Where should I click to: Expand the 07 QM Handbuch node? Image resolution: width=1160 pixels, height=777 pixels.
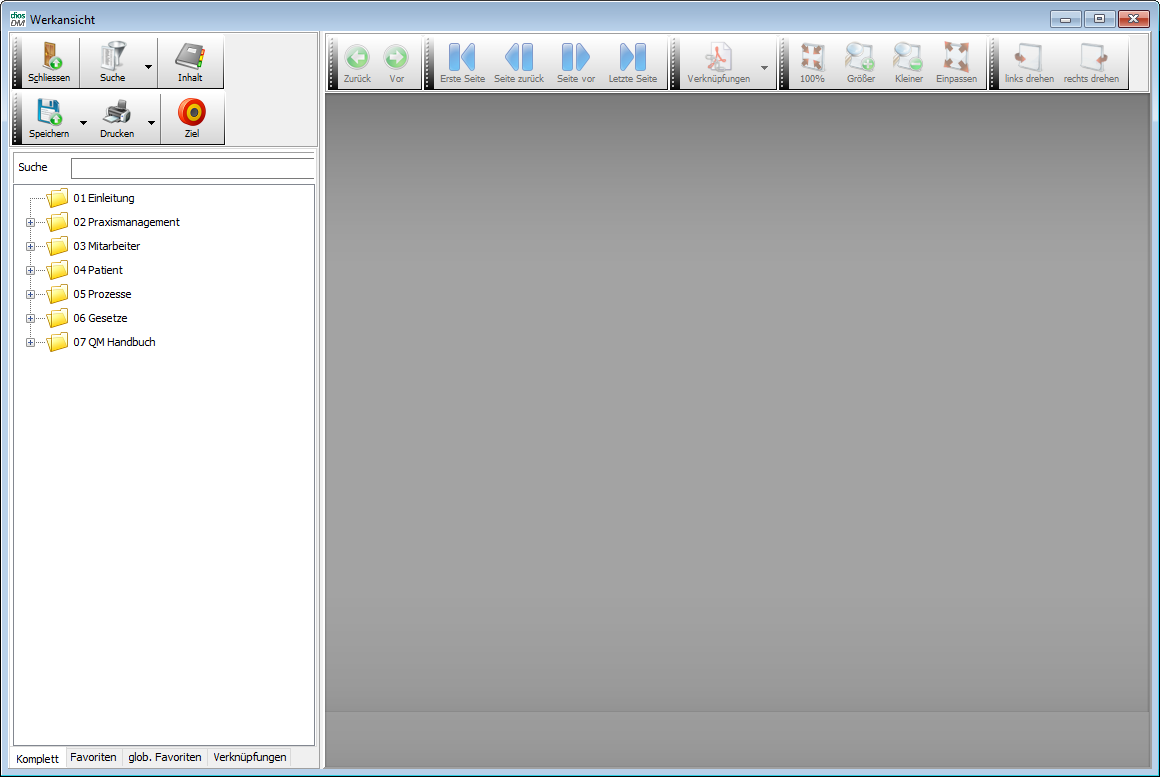pos(30,342)
